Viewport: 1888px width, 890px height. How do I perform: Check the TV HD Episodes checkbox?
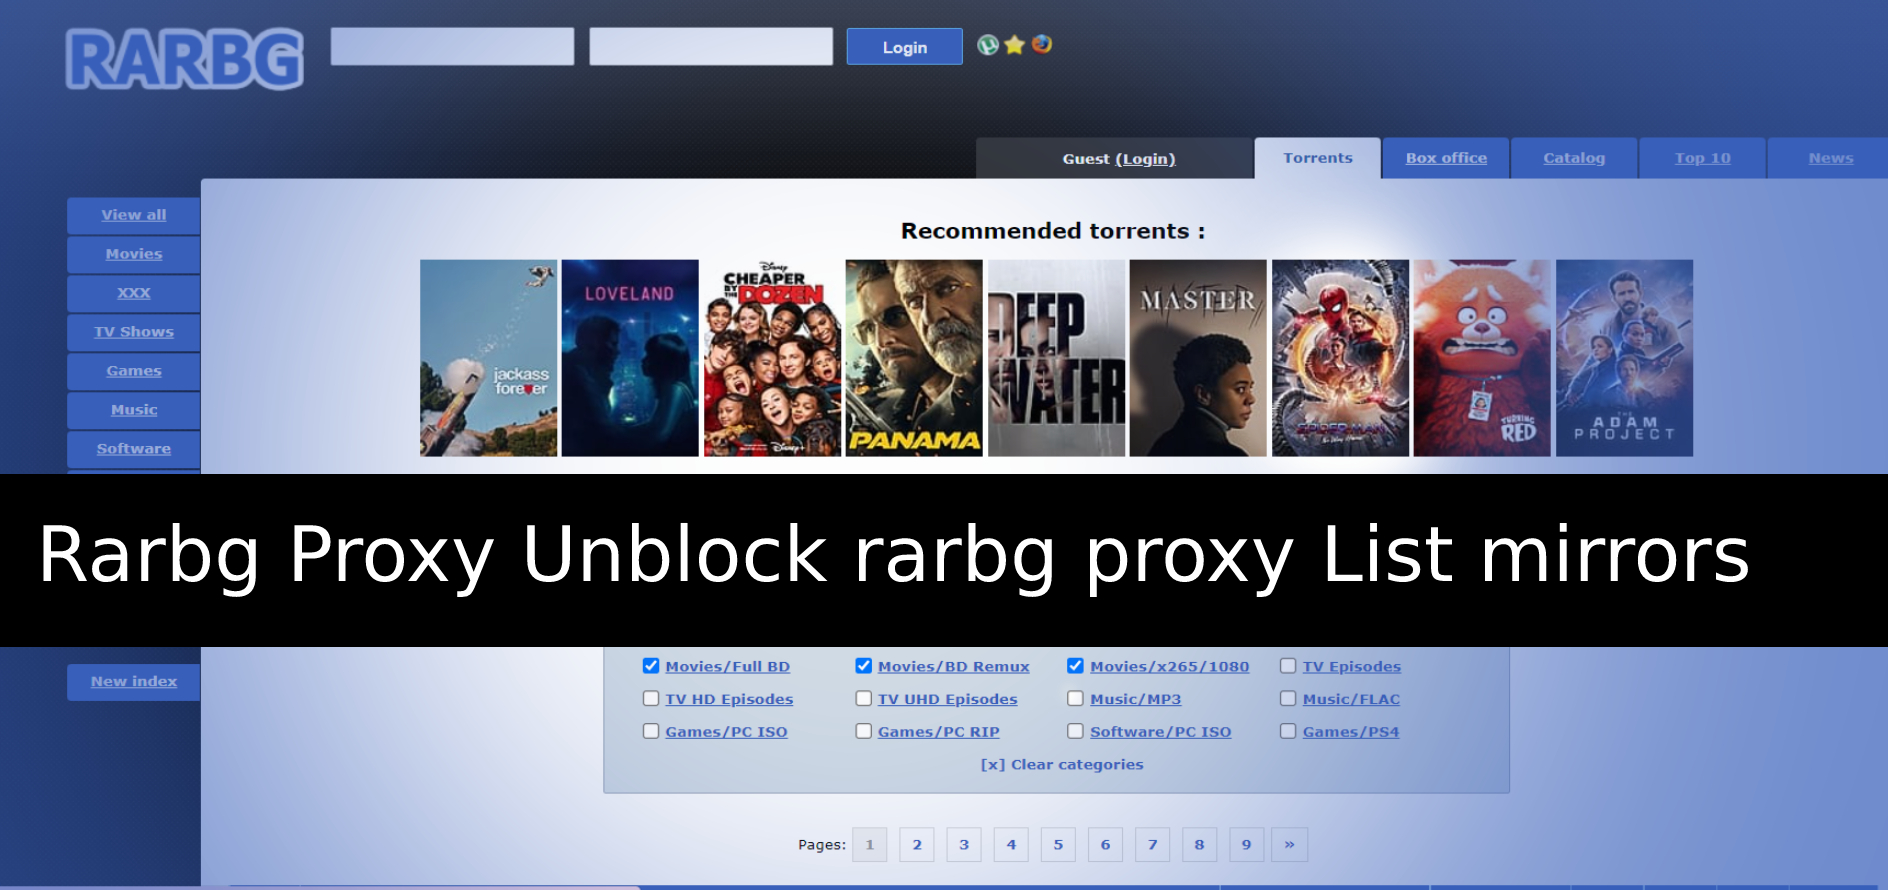point(651,699)
